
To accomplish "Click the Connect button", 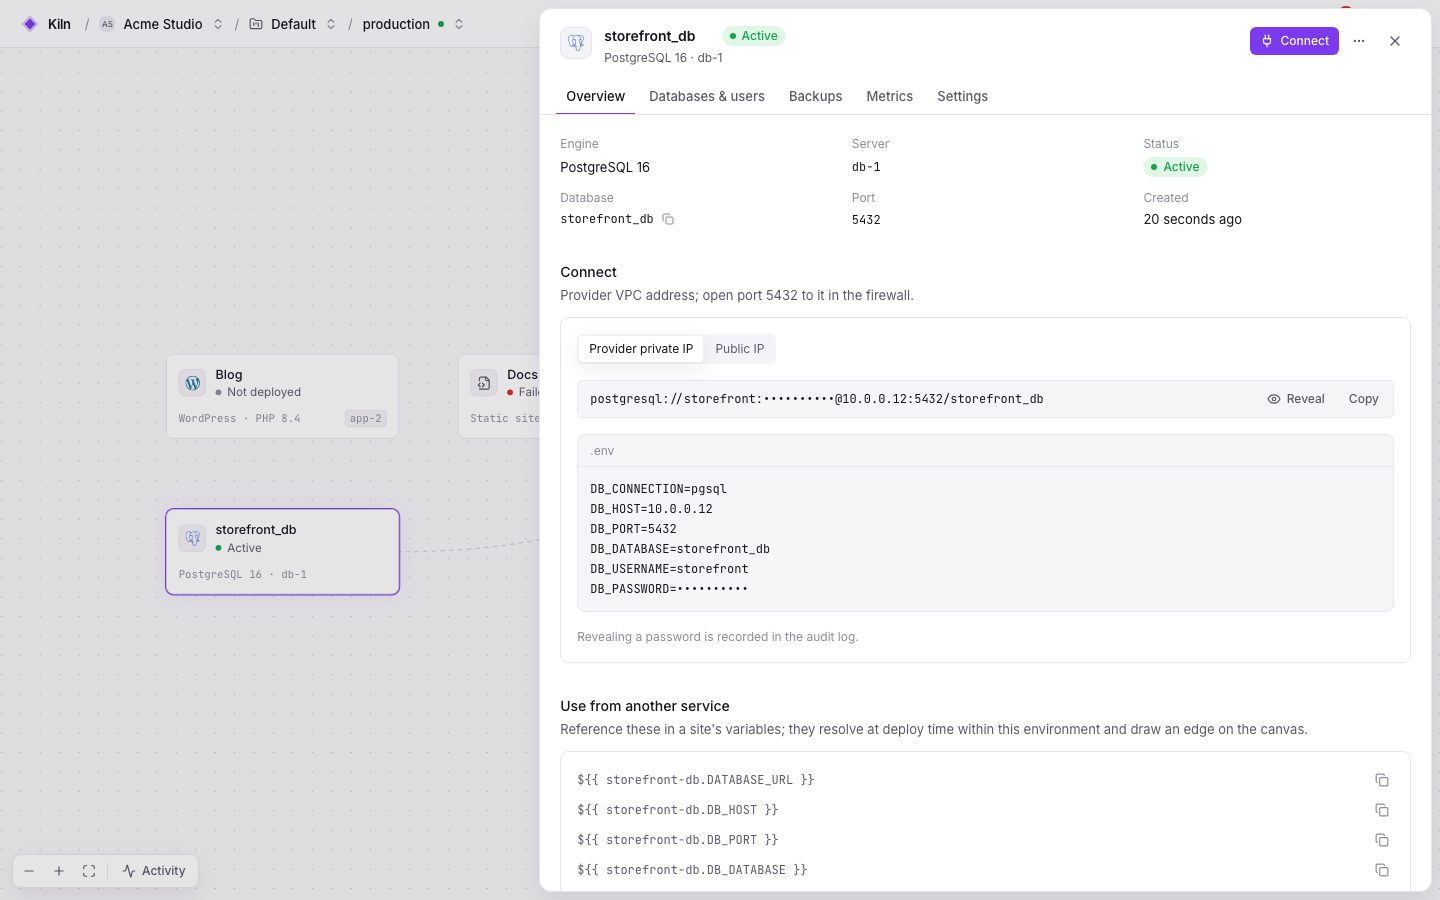I will click(1294, 41).
